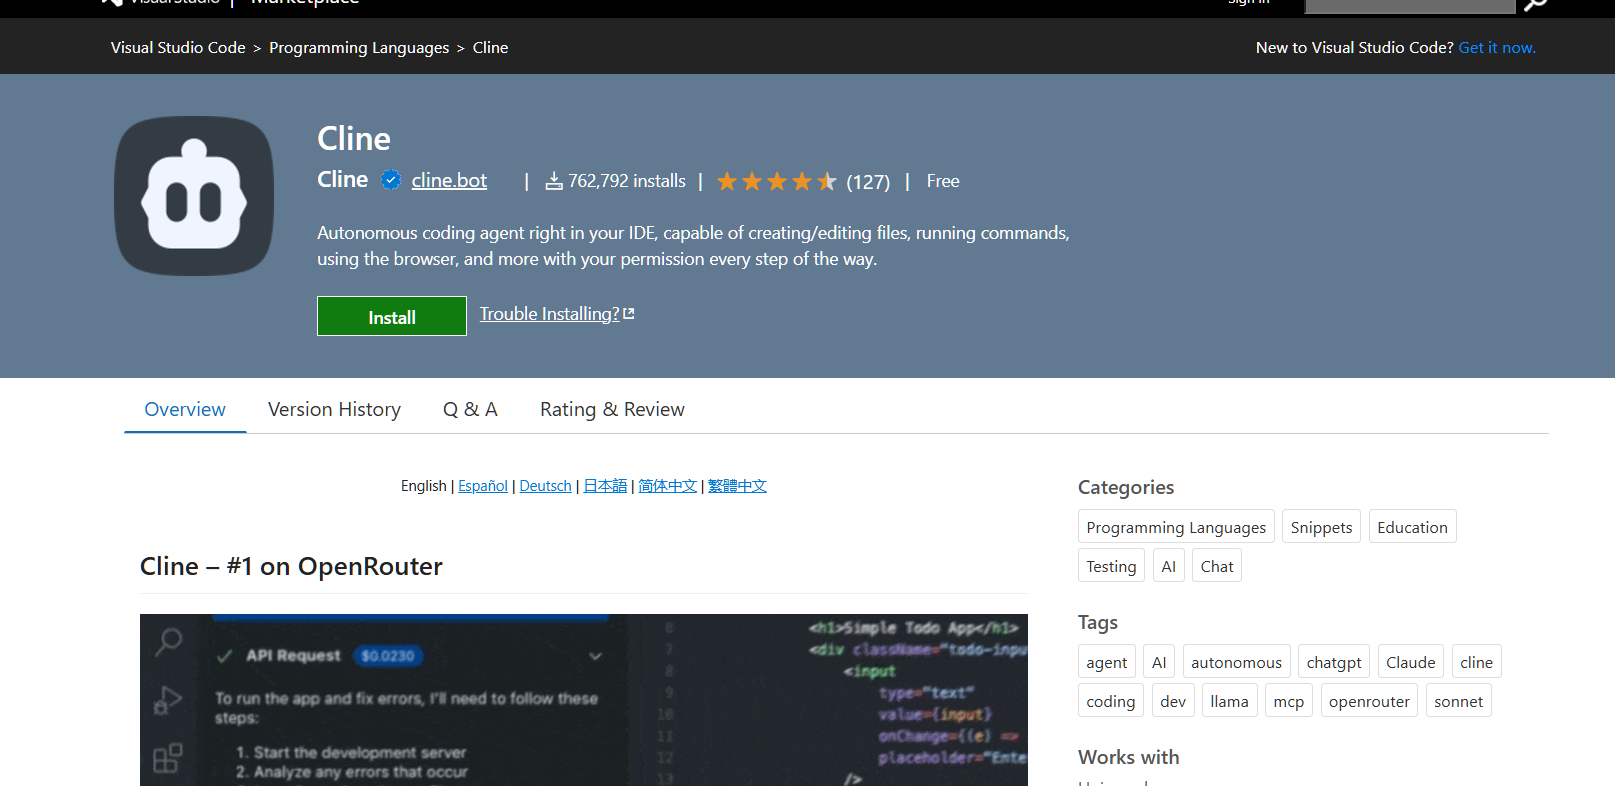Screen dimensions: 1615x786
Task: Click the Claude tag
Action: click(x=1410, y=662)
